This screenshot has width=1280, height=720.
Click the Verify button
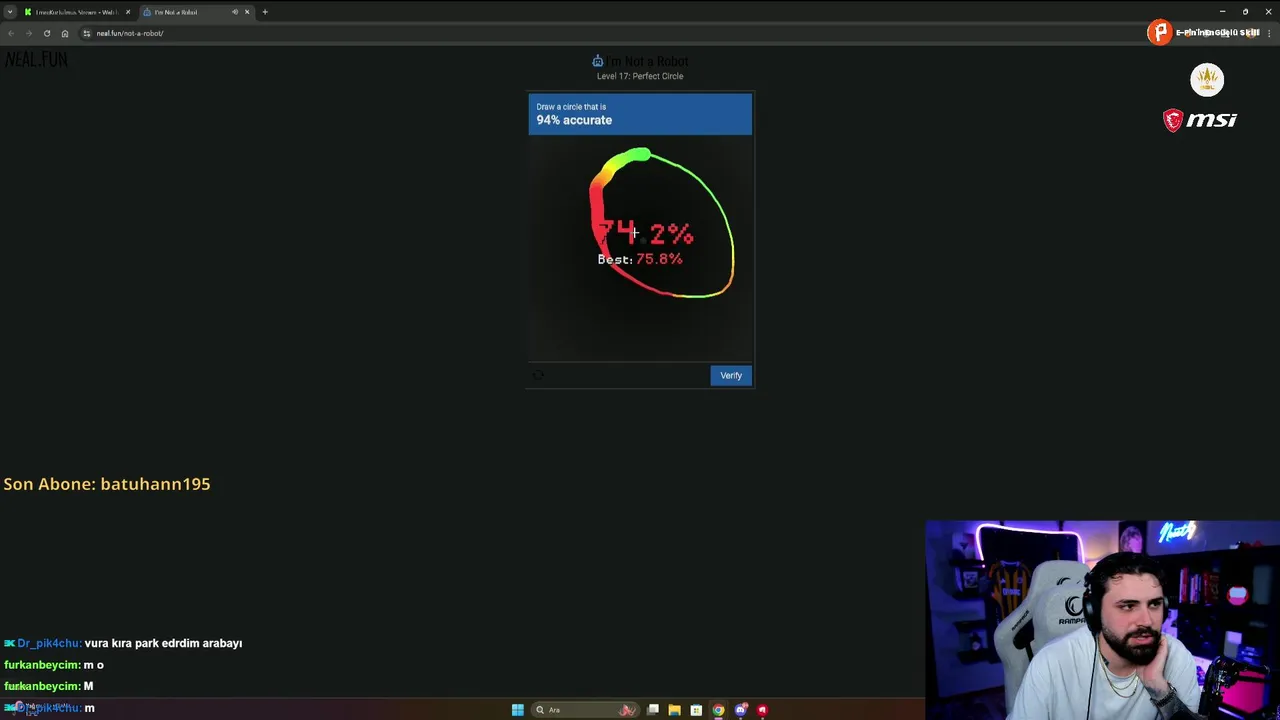(x=731, y=375)
